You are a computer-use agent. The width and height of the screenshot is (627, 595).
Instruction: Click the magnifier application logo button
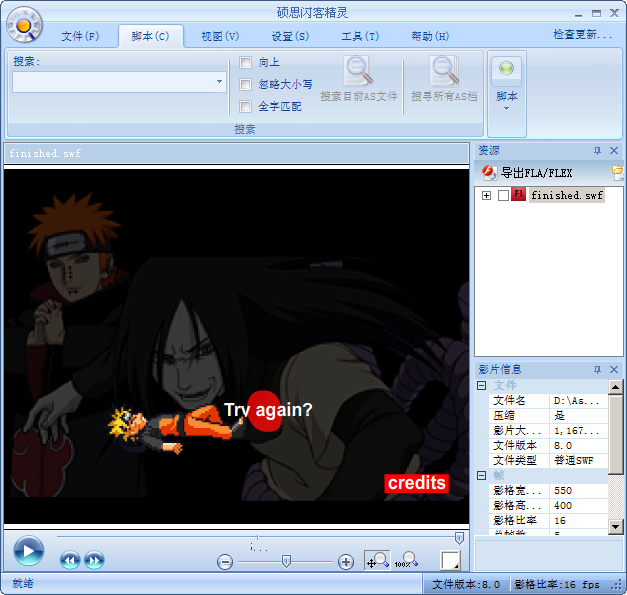coord(24,25)
